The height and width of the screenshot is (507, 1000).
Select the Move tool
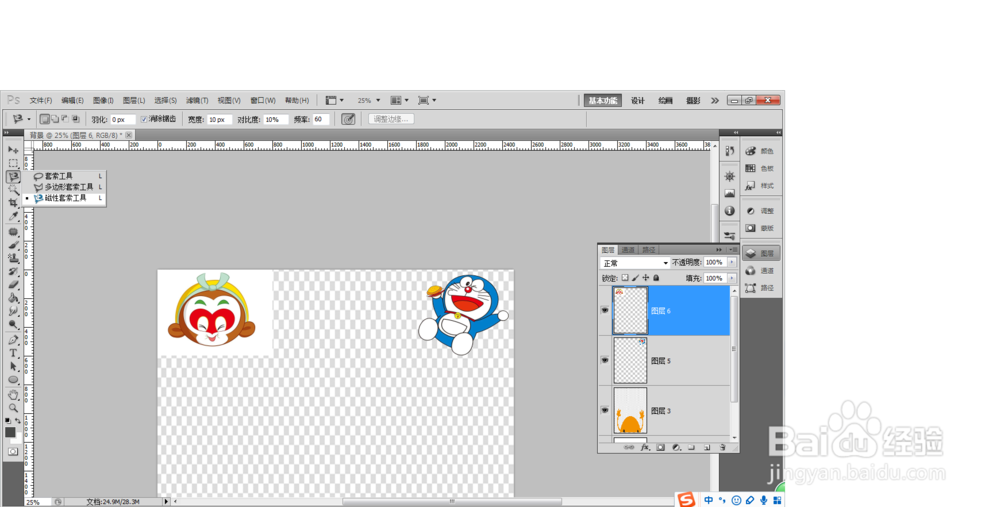pyautogui.click(x=13, y=150)
